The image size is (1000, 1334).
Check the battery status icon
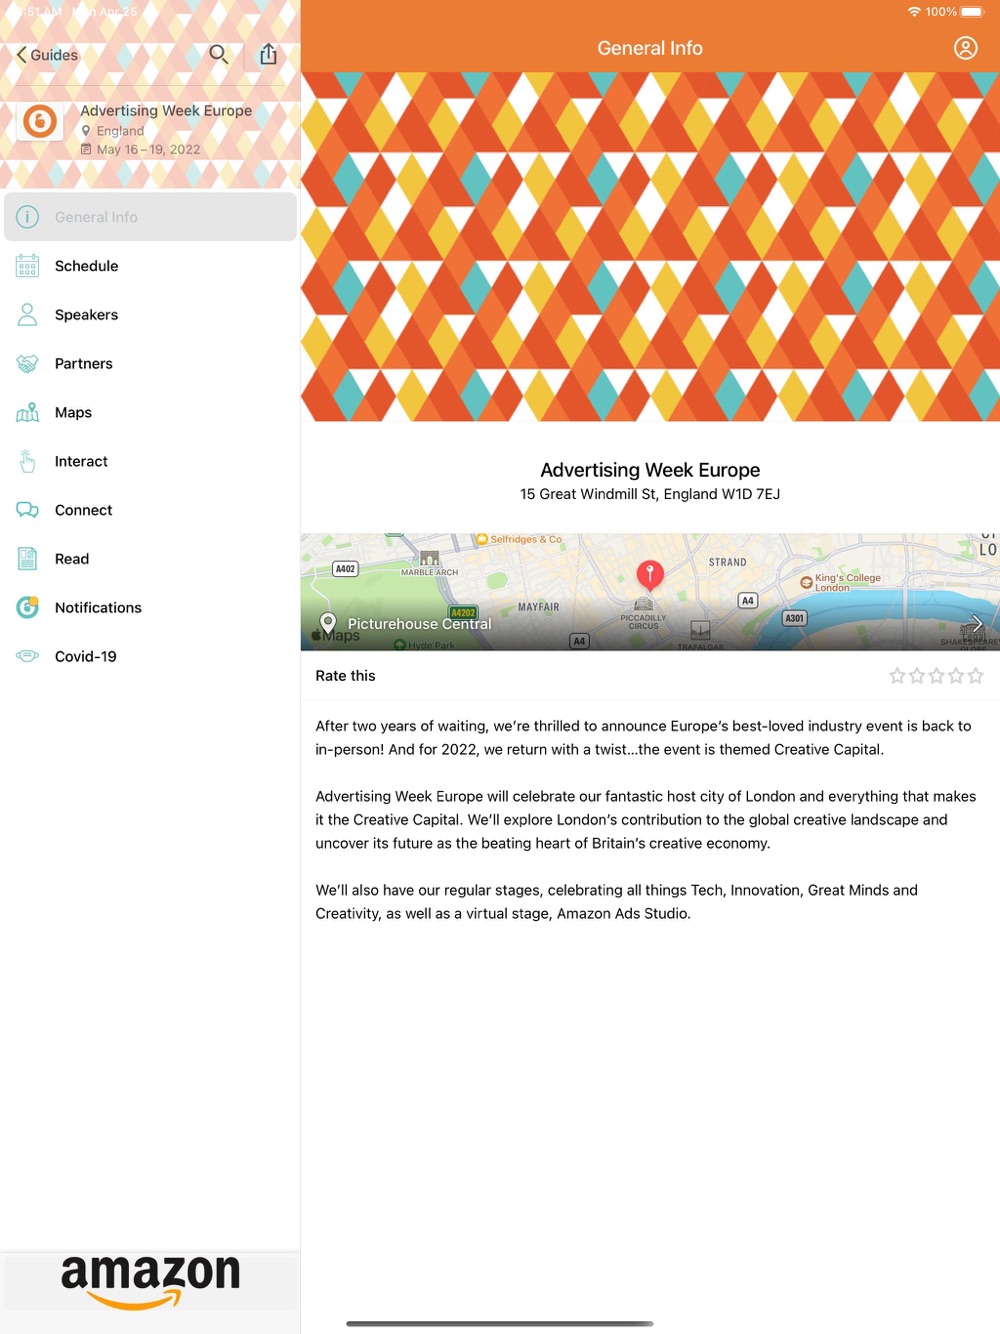coord(973,12)
